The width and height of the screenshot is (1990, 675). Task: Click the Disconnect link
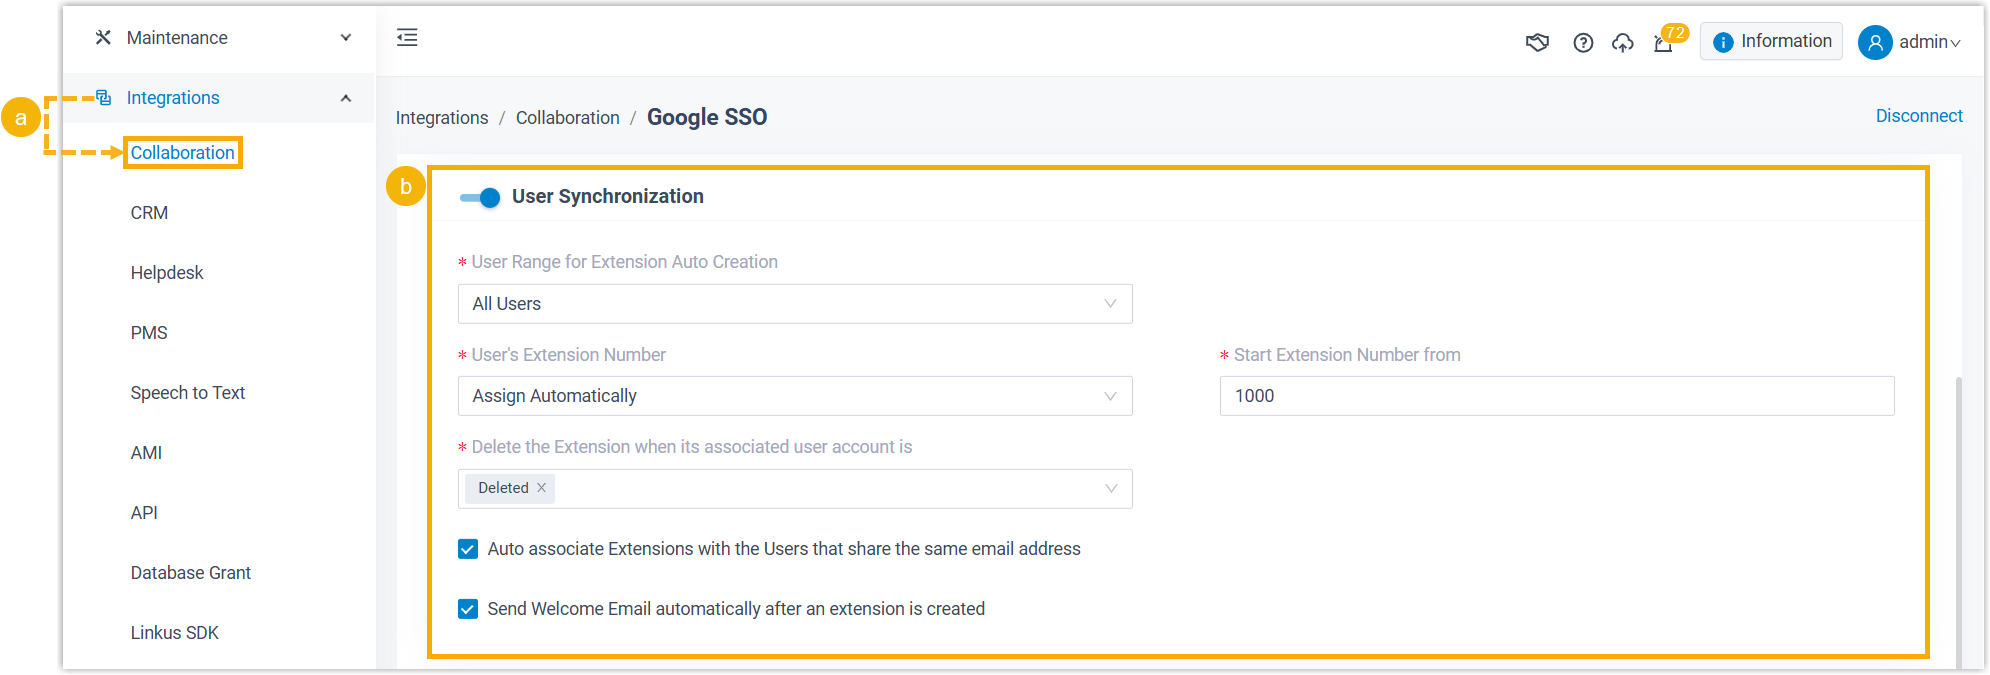pyautogui.click(x=1918, y=116)
